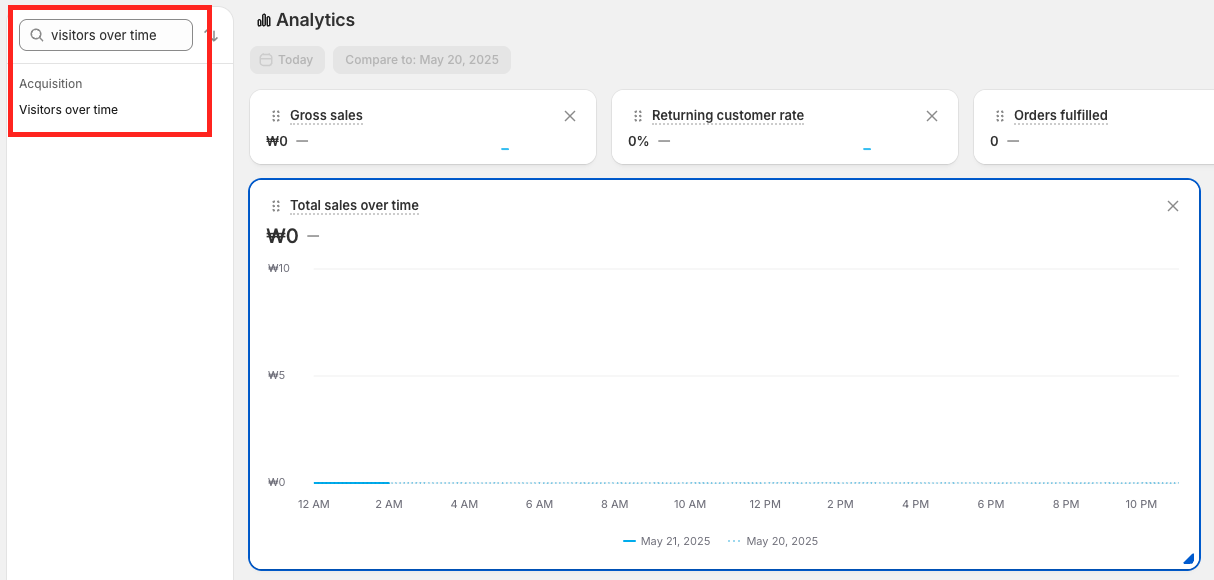Remove the Gross sales card
The height and width of the screenshot is (580, 1214).
tap(570, 116)
